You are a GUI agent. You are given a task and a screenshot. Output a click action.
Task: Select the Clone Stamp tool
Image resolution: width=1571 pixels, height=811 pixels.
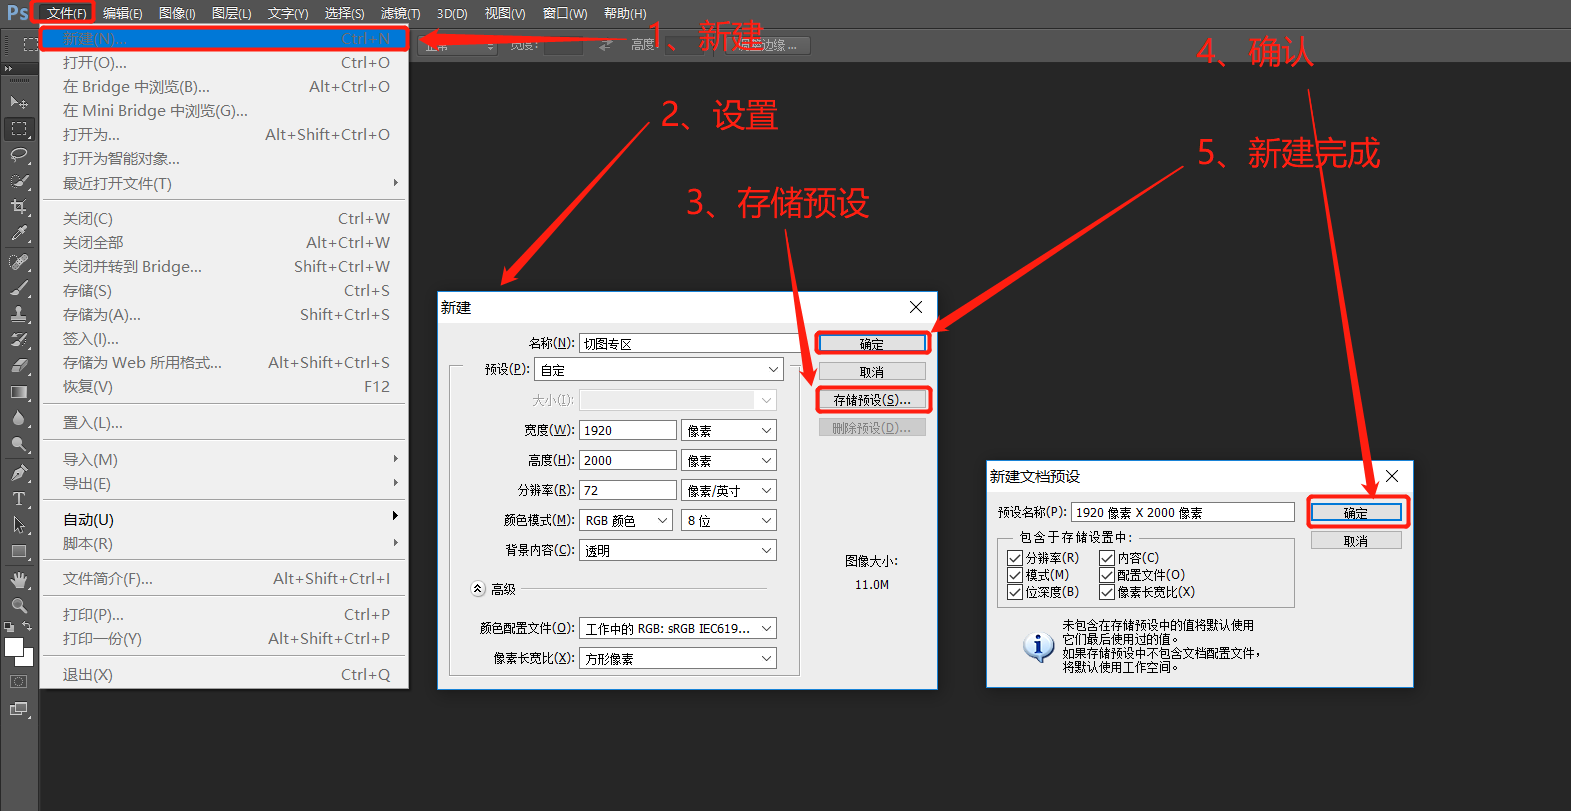(19, 314)
